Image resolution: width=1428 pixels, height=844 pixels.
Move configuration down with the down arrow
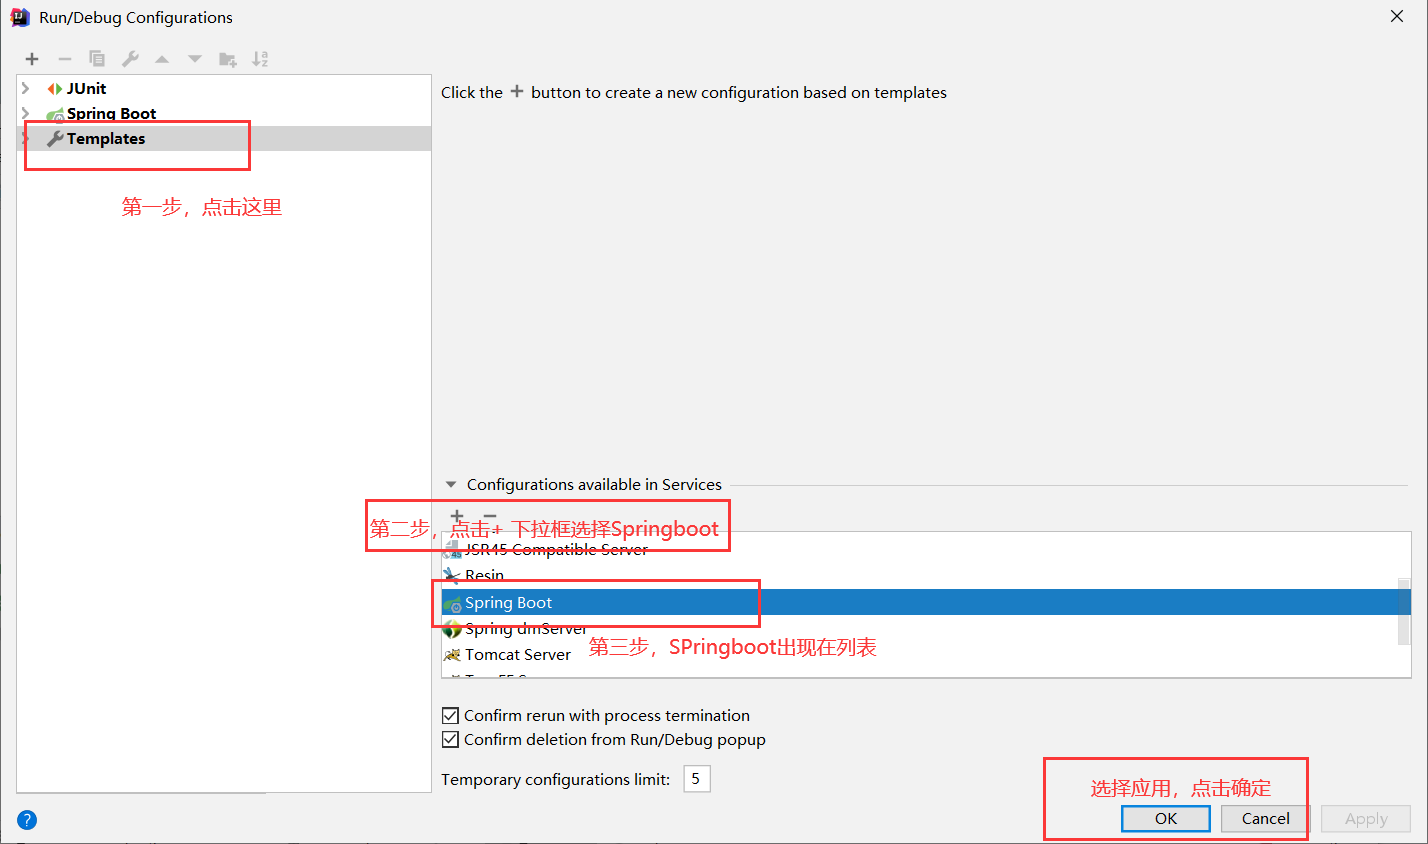(195, 59)
